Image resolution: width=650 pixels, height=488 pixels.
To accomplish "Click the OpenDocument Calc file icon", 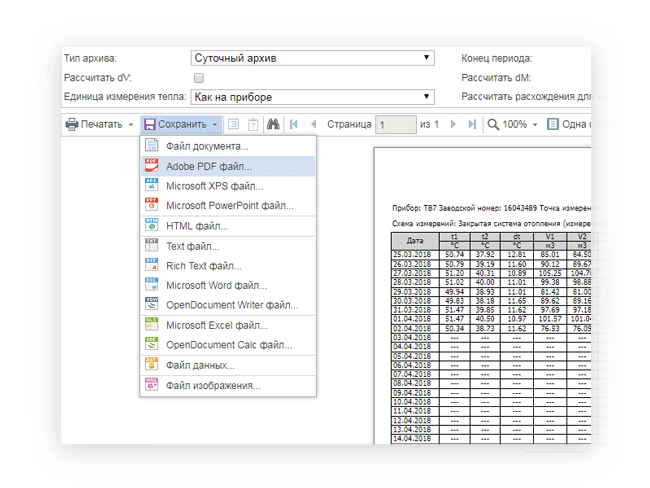I will 151,344.
